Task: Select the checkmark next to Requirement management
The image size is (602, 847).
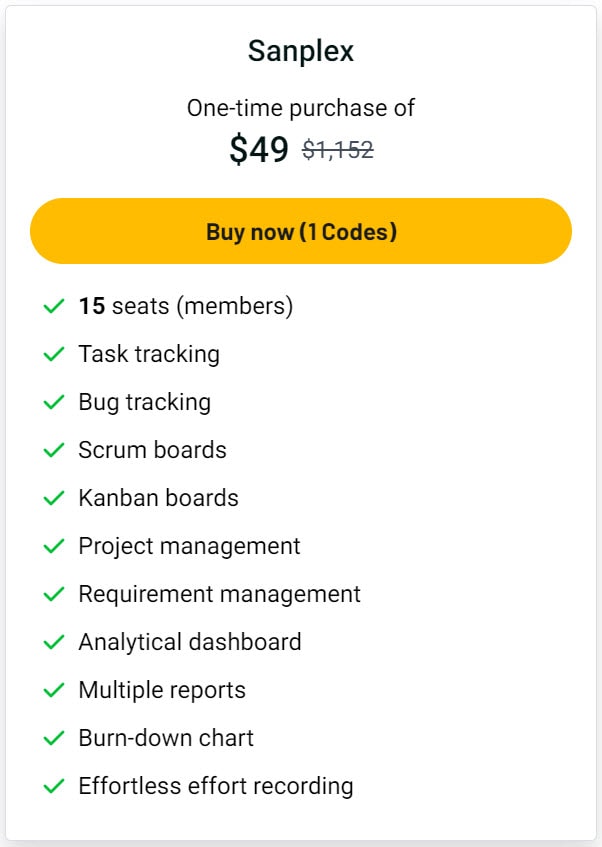Action: pos(55,594)
